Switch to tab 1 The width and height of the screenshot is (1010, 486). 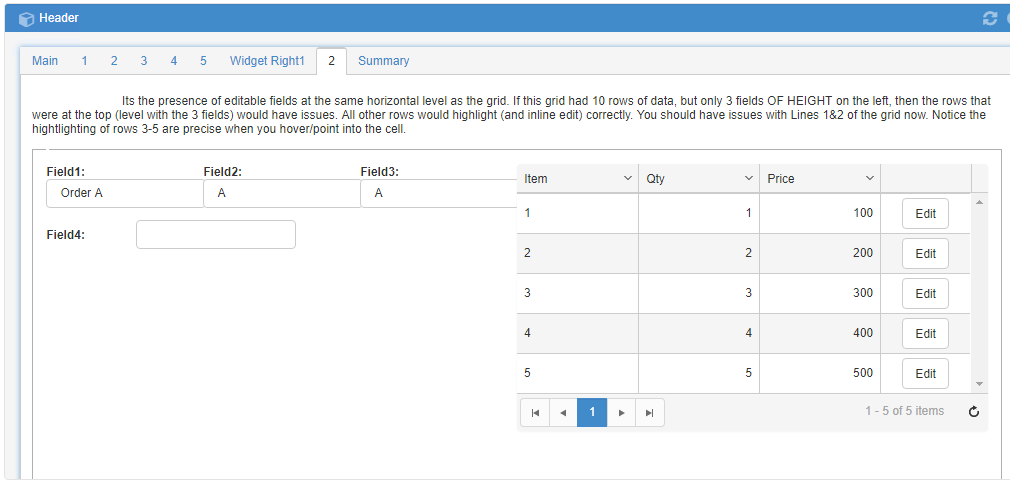(x=84, y=61)
